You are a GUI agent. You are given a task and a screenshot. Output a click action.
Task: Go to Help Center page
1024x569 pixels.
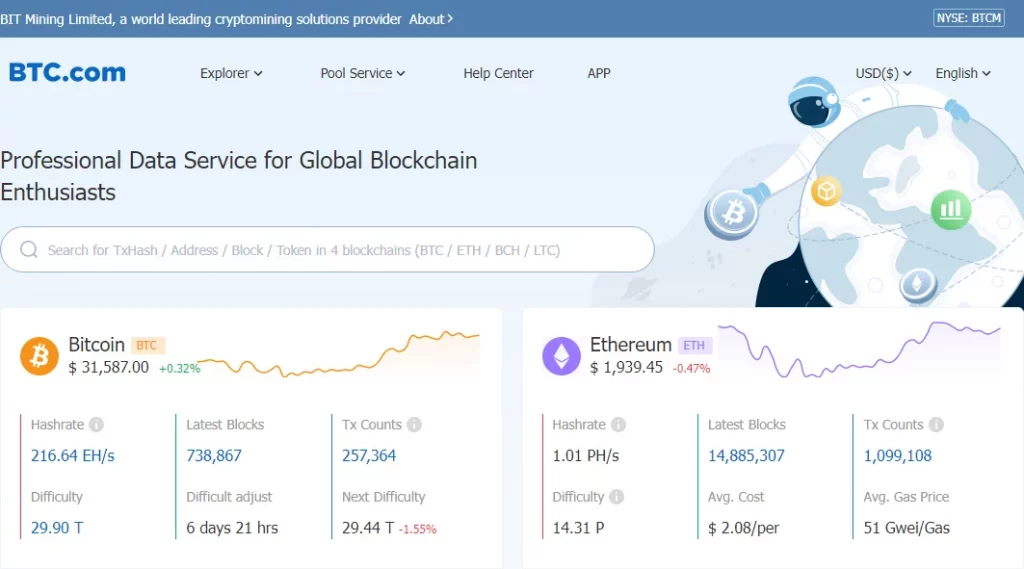(498, 73)
